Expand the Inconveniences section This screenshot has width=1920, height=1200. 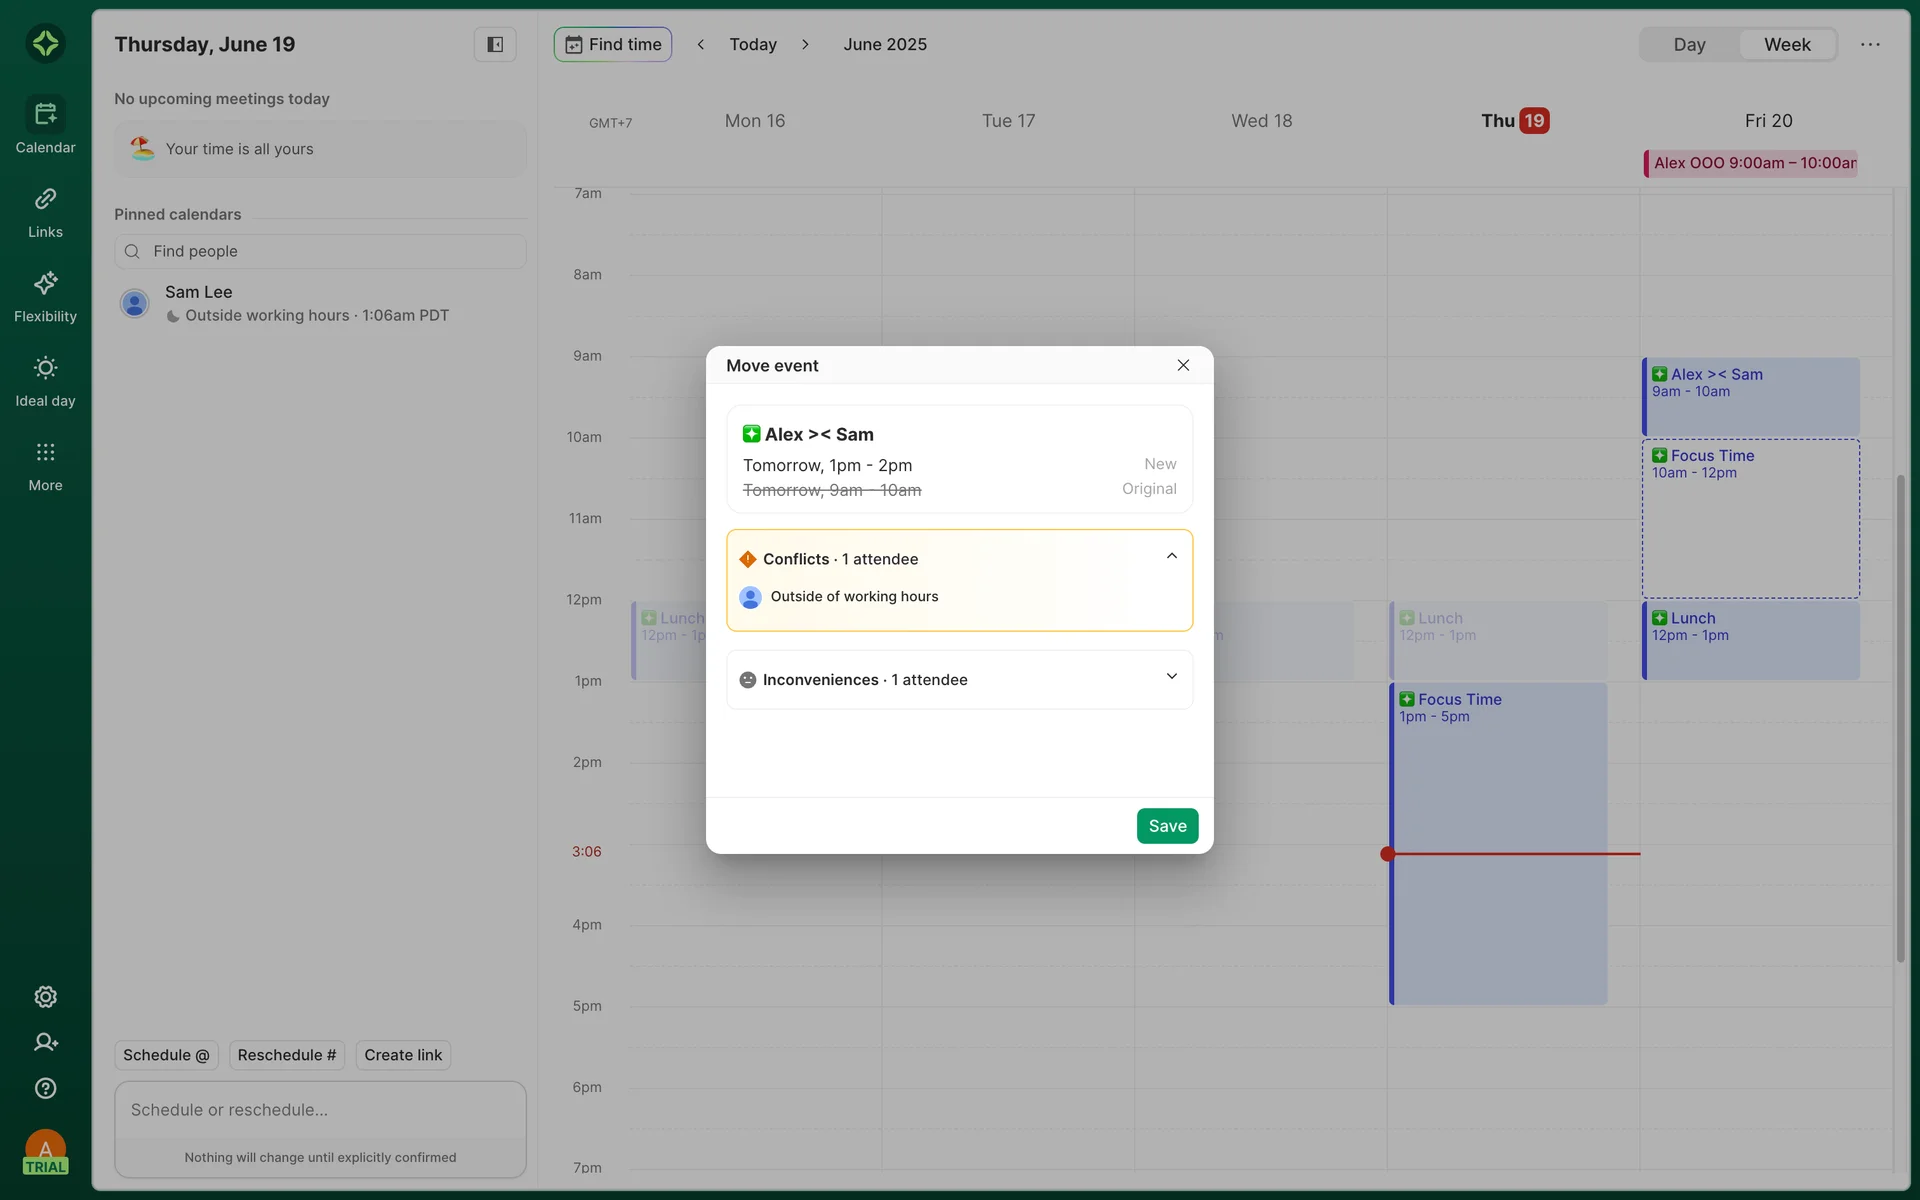point(1172,678)
